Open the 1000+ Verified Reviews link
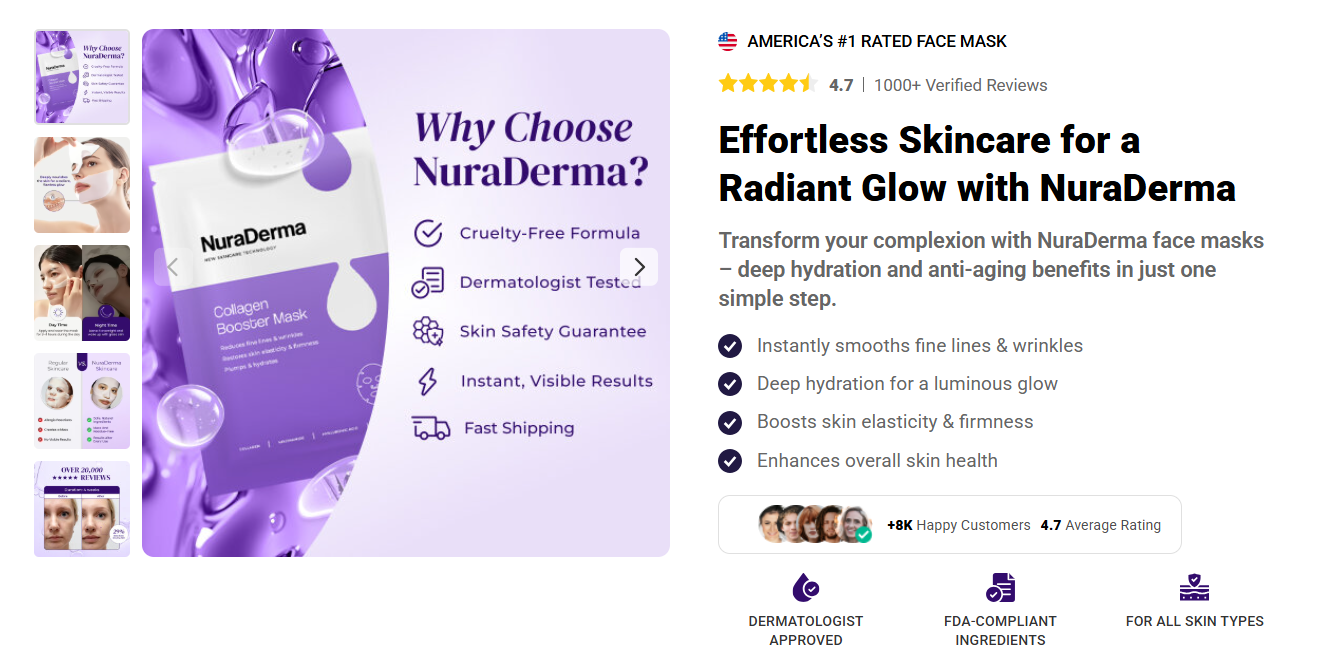 click(960, 85)
